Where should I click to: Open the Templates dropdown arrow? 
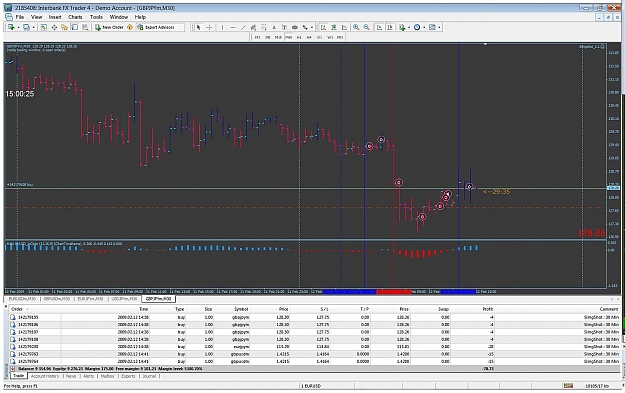(439, 28)
